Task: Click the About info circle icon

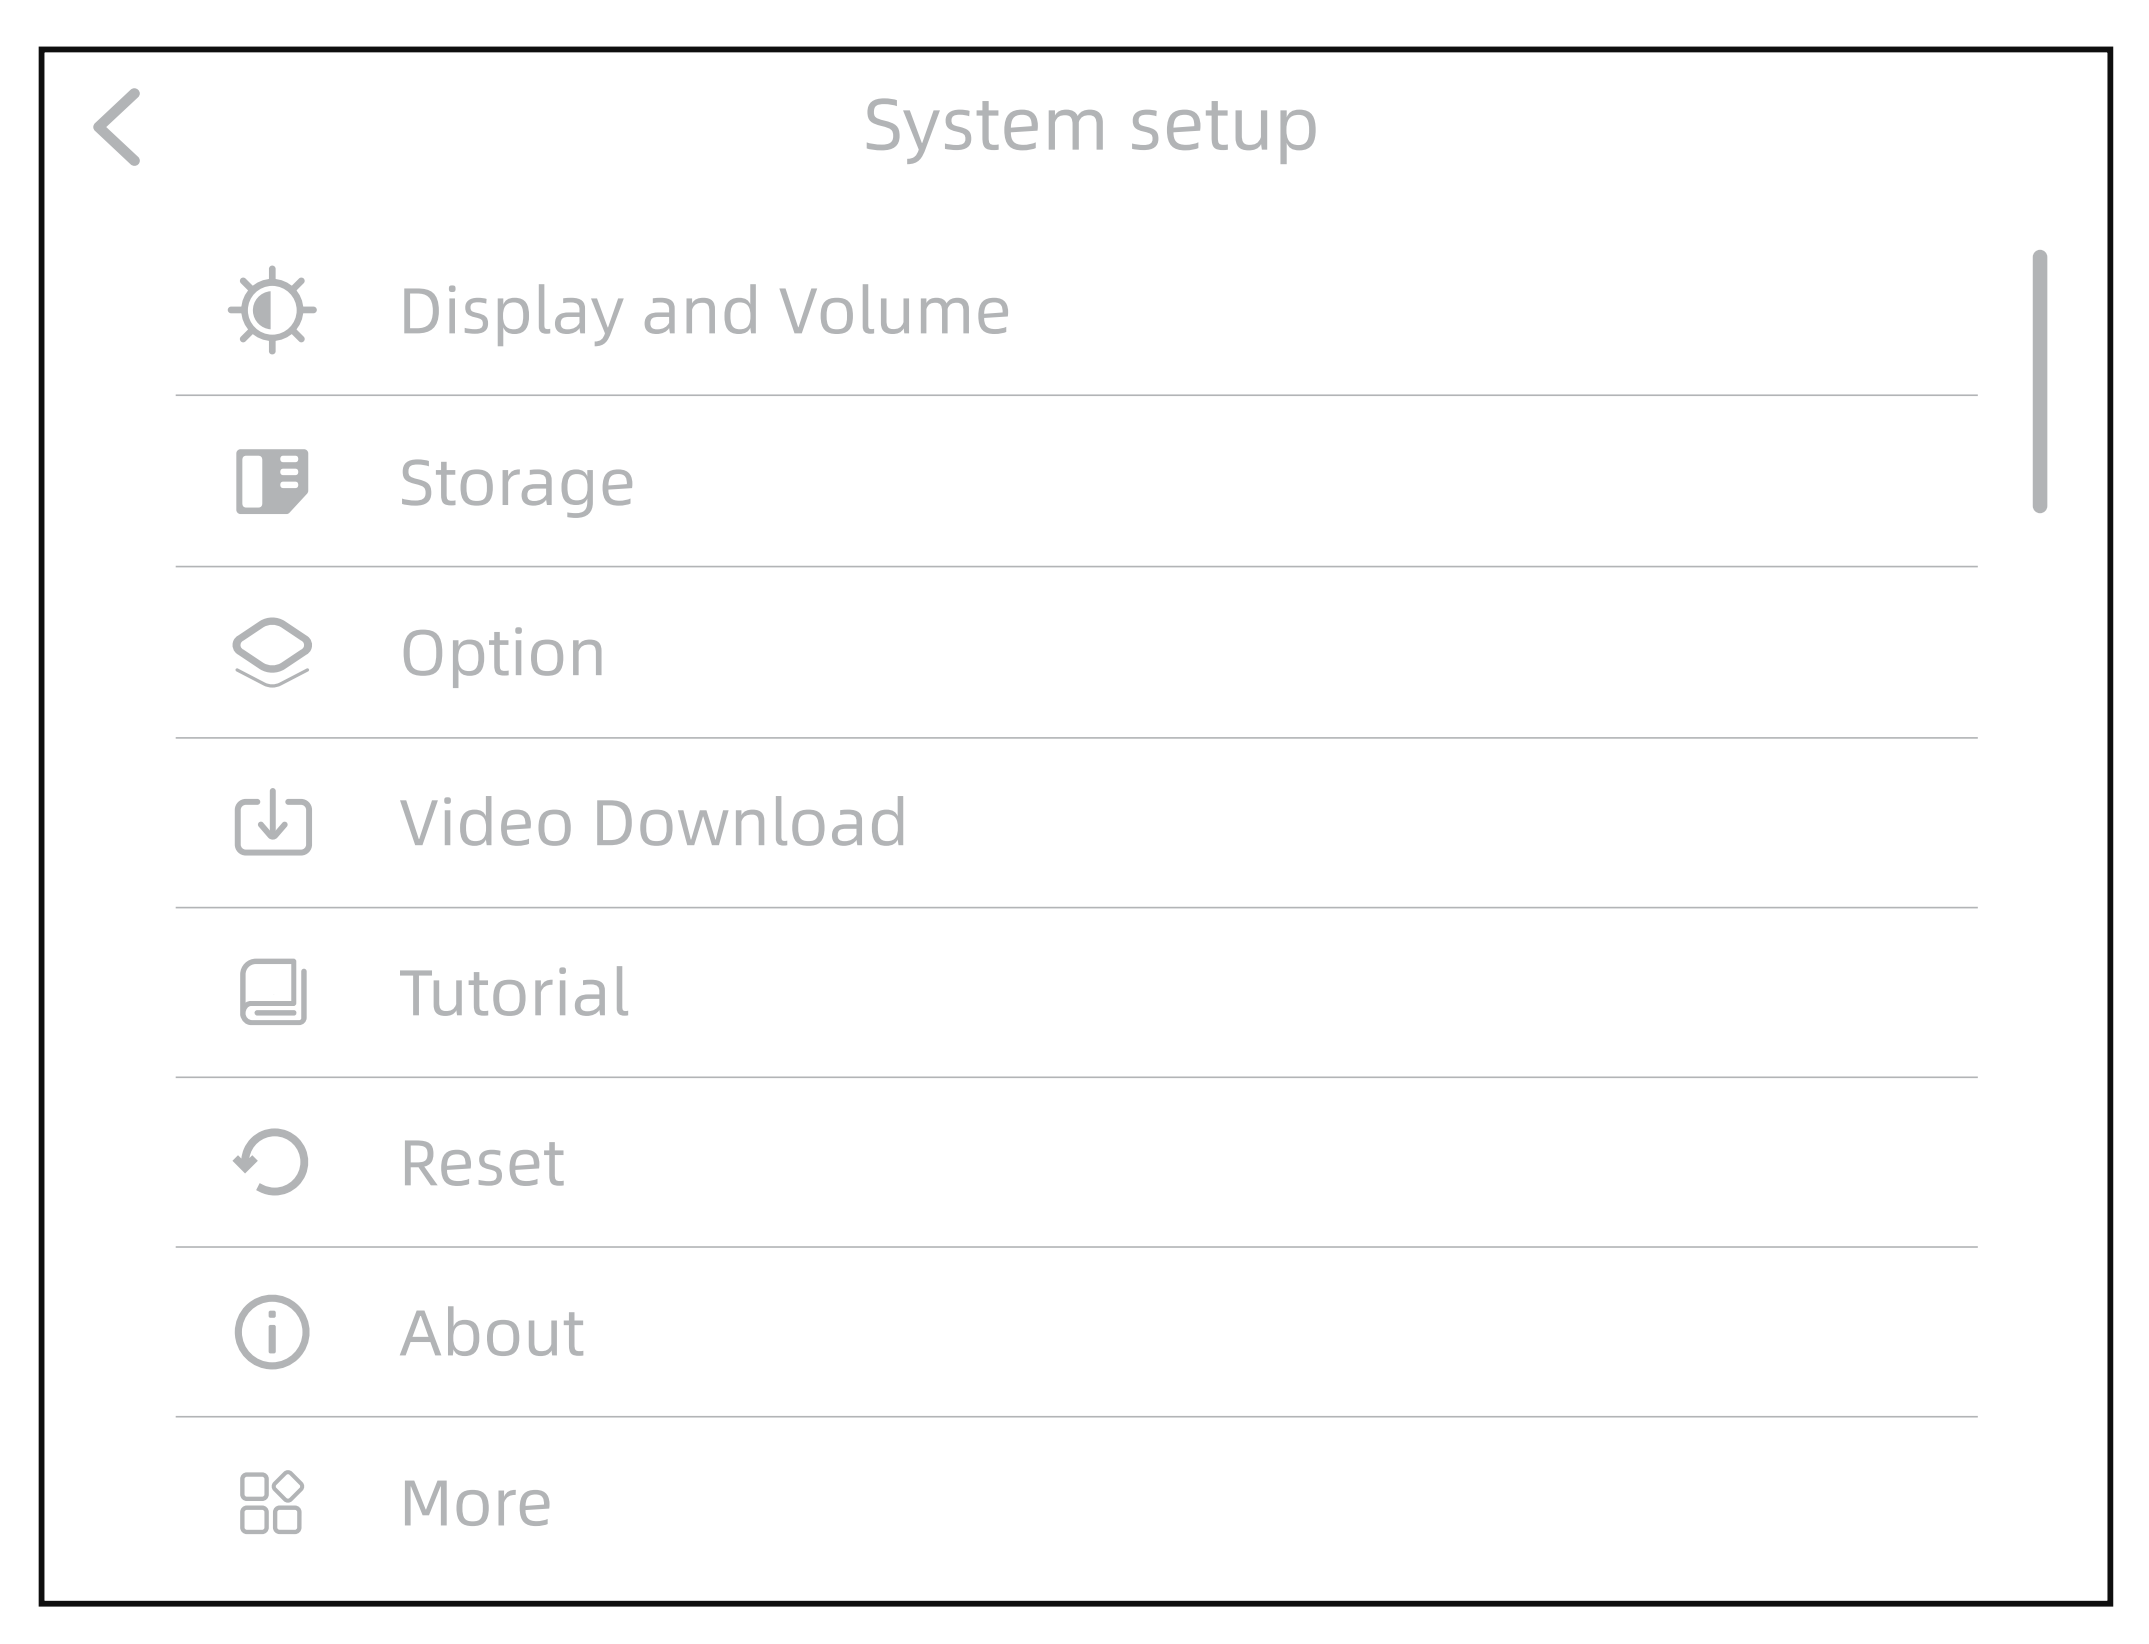Action: click(x=272, y=1332)
